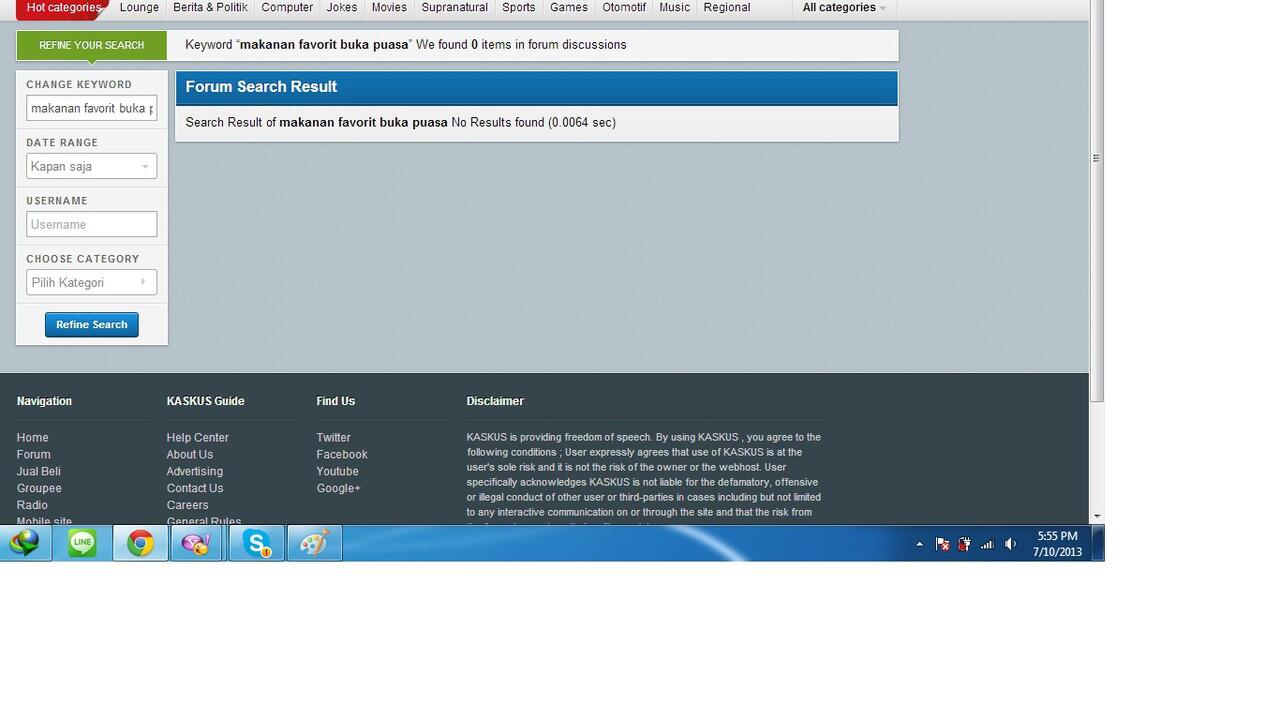
Task: Show hidden system tray icons
Action: pyautogui.click(x=919, y=544)
